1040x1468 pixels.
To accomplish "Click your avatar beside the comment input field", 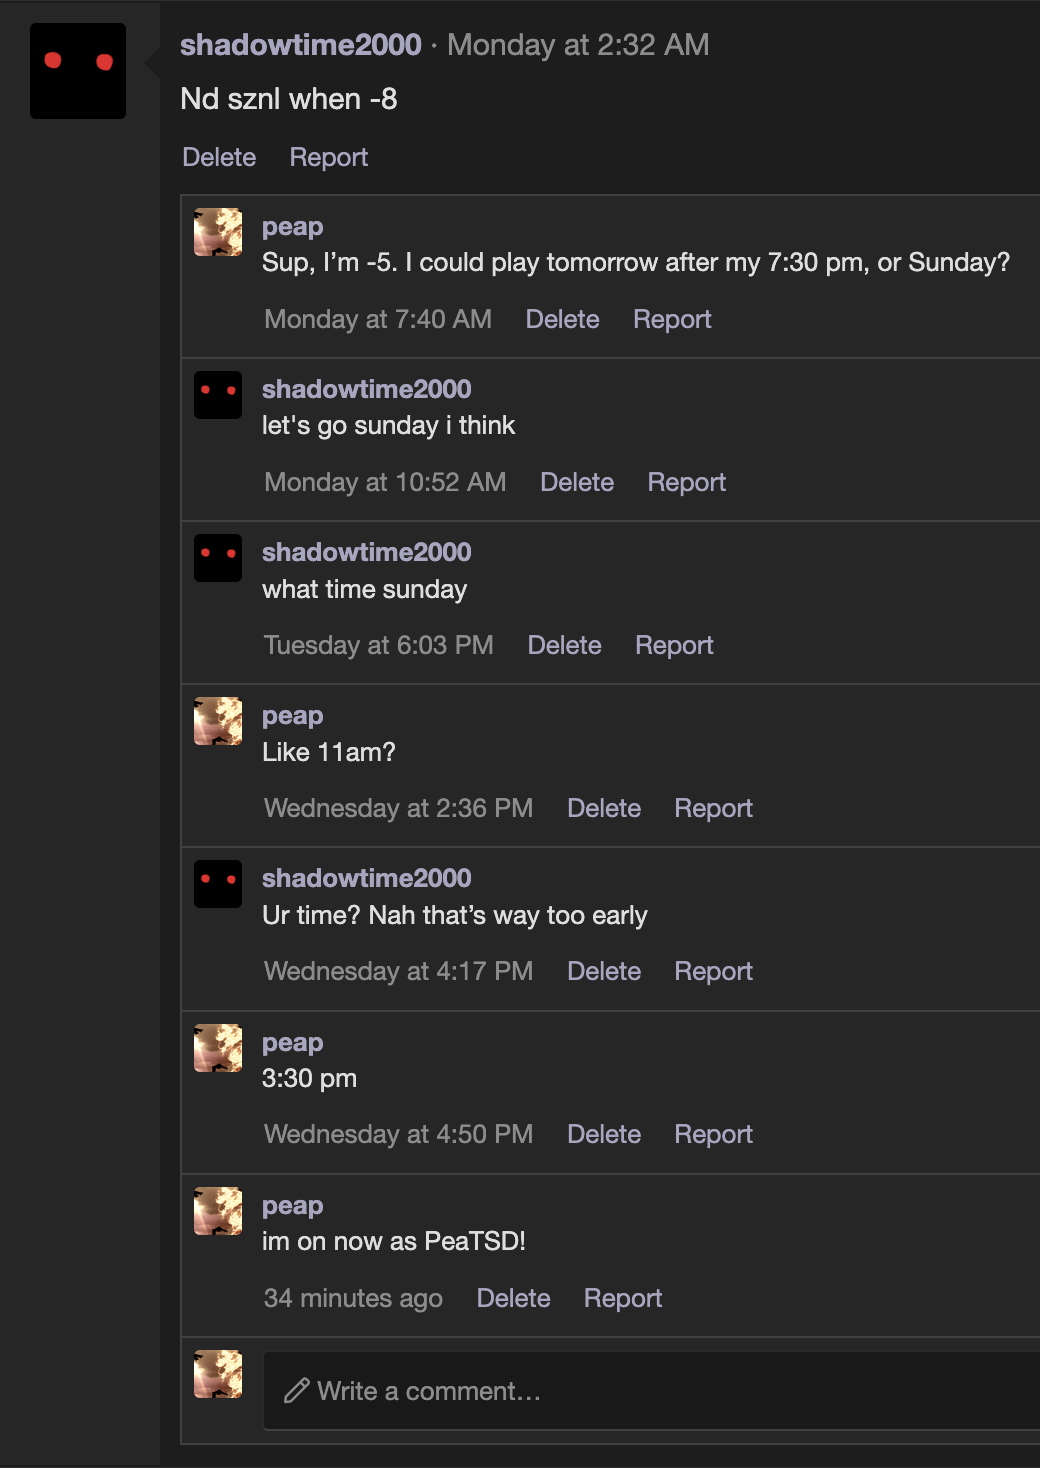I will pyautogui.click(x=217, y=1375).
